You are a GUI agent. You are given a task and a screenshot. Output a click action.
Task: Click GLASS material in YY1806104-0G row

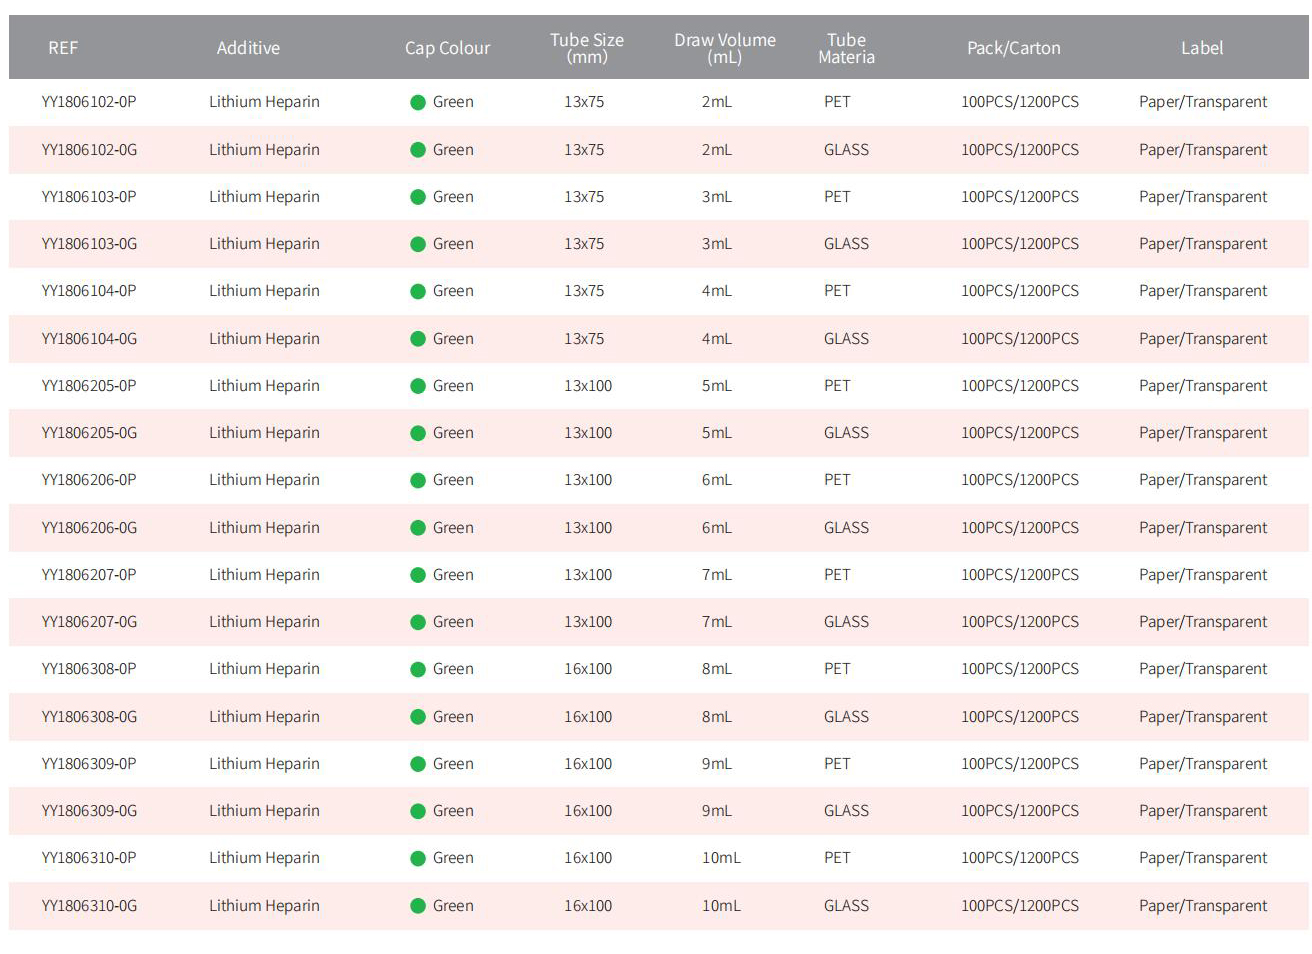pos(846,339)
